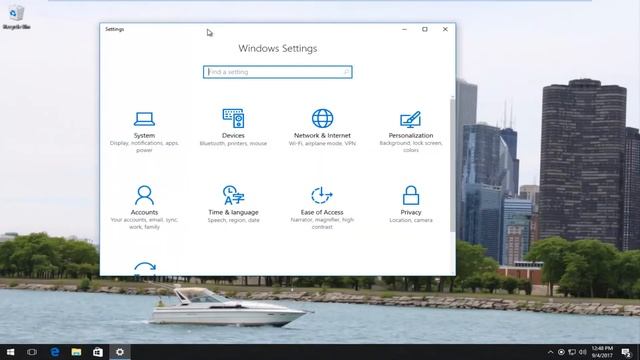Open the Network & Internet globe icon
640x360 pixels.
322,118
